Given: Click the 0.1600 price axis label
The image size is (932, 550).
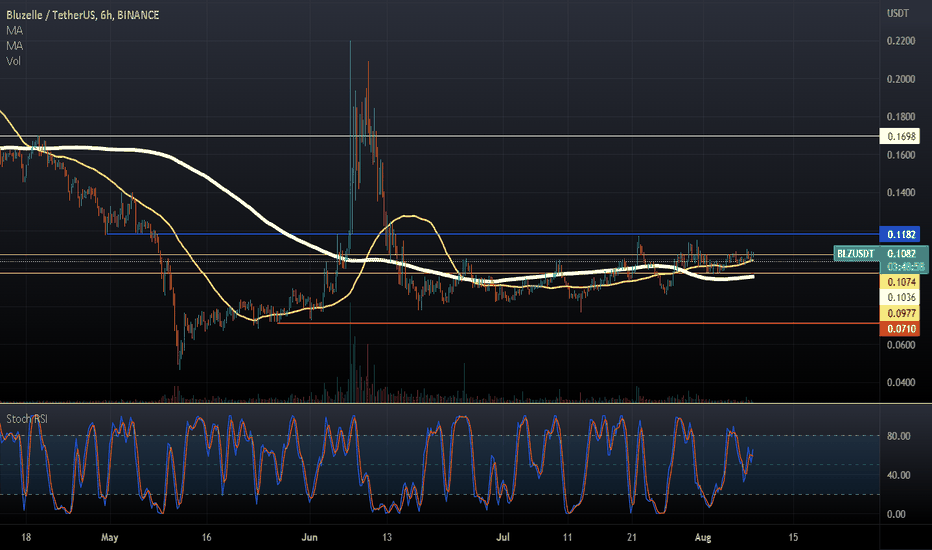Looking at the screenshot, I should click(900, 155).
